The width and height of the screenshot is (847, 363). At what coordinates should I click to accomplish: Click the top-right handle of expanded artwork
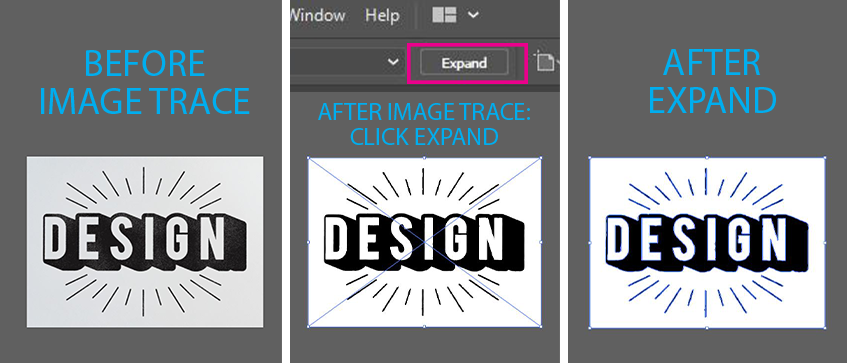coord(824,158)
